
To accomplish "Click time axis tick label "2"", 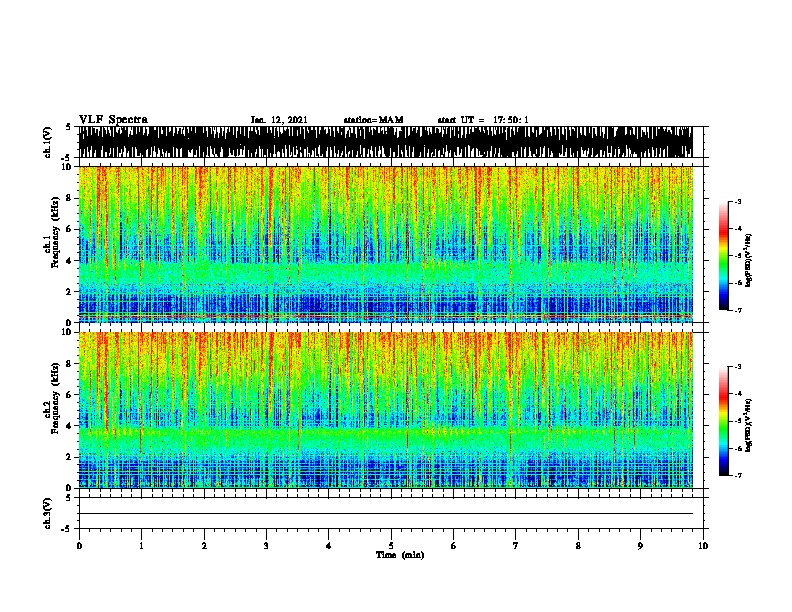I will click(x=204, y=546).
